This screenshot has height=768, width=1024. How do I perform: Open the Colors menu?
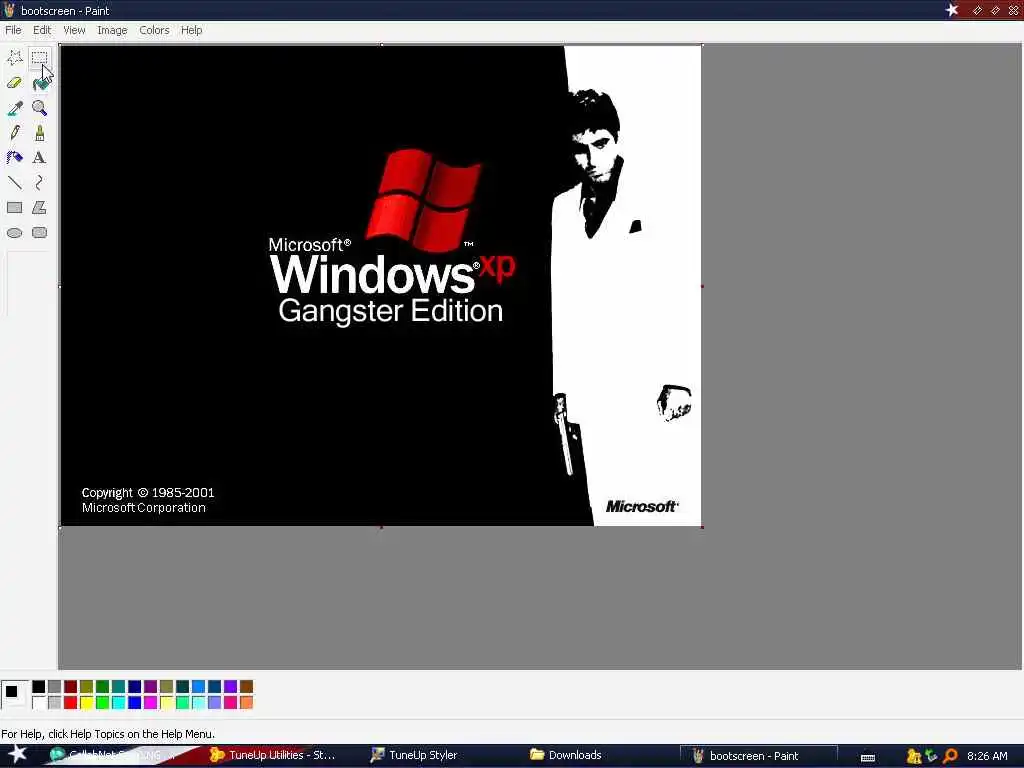[x=154, y=30]
